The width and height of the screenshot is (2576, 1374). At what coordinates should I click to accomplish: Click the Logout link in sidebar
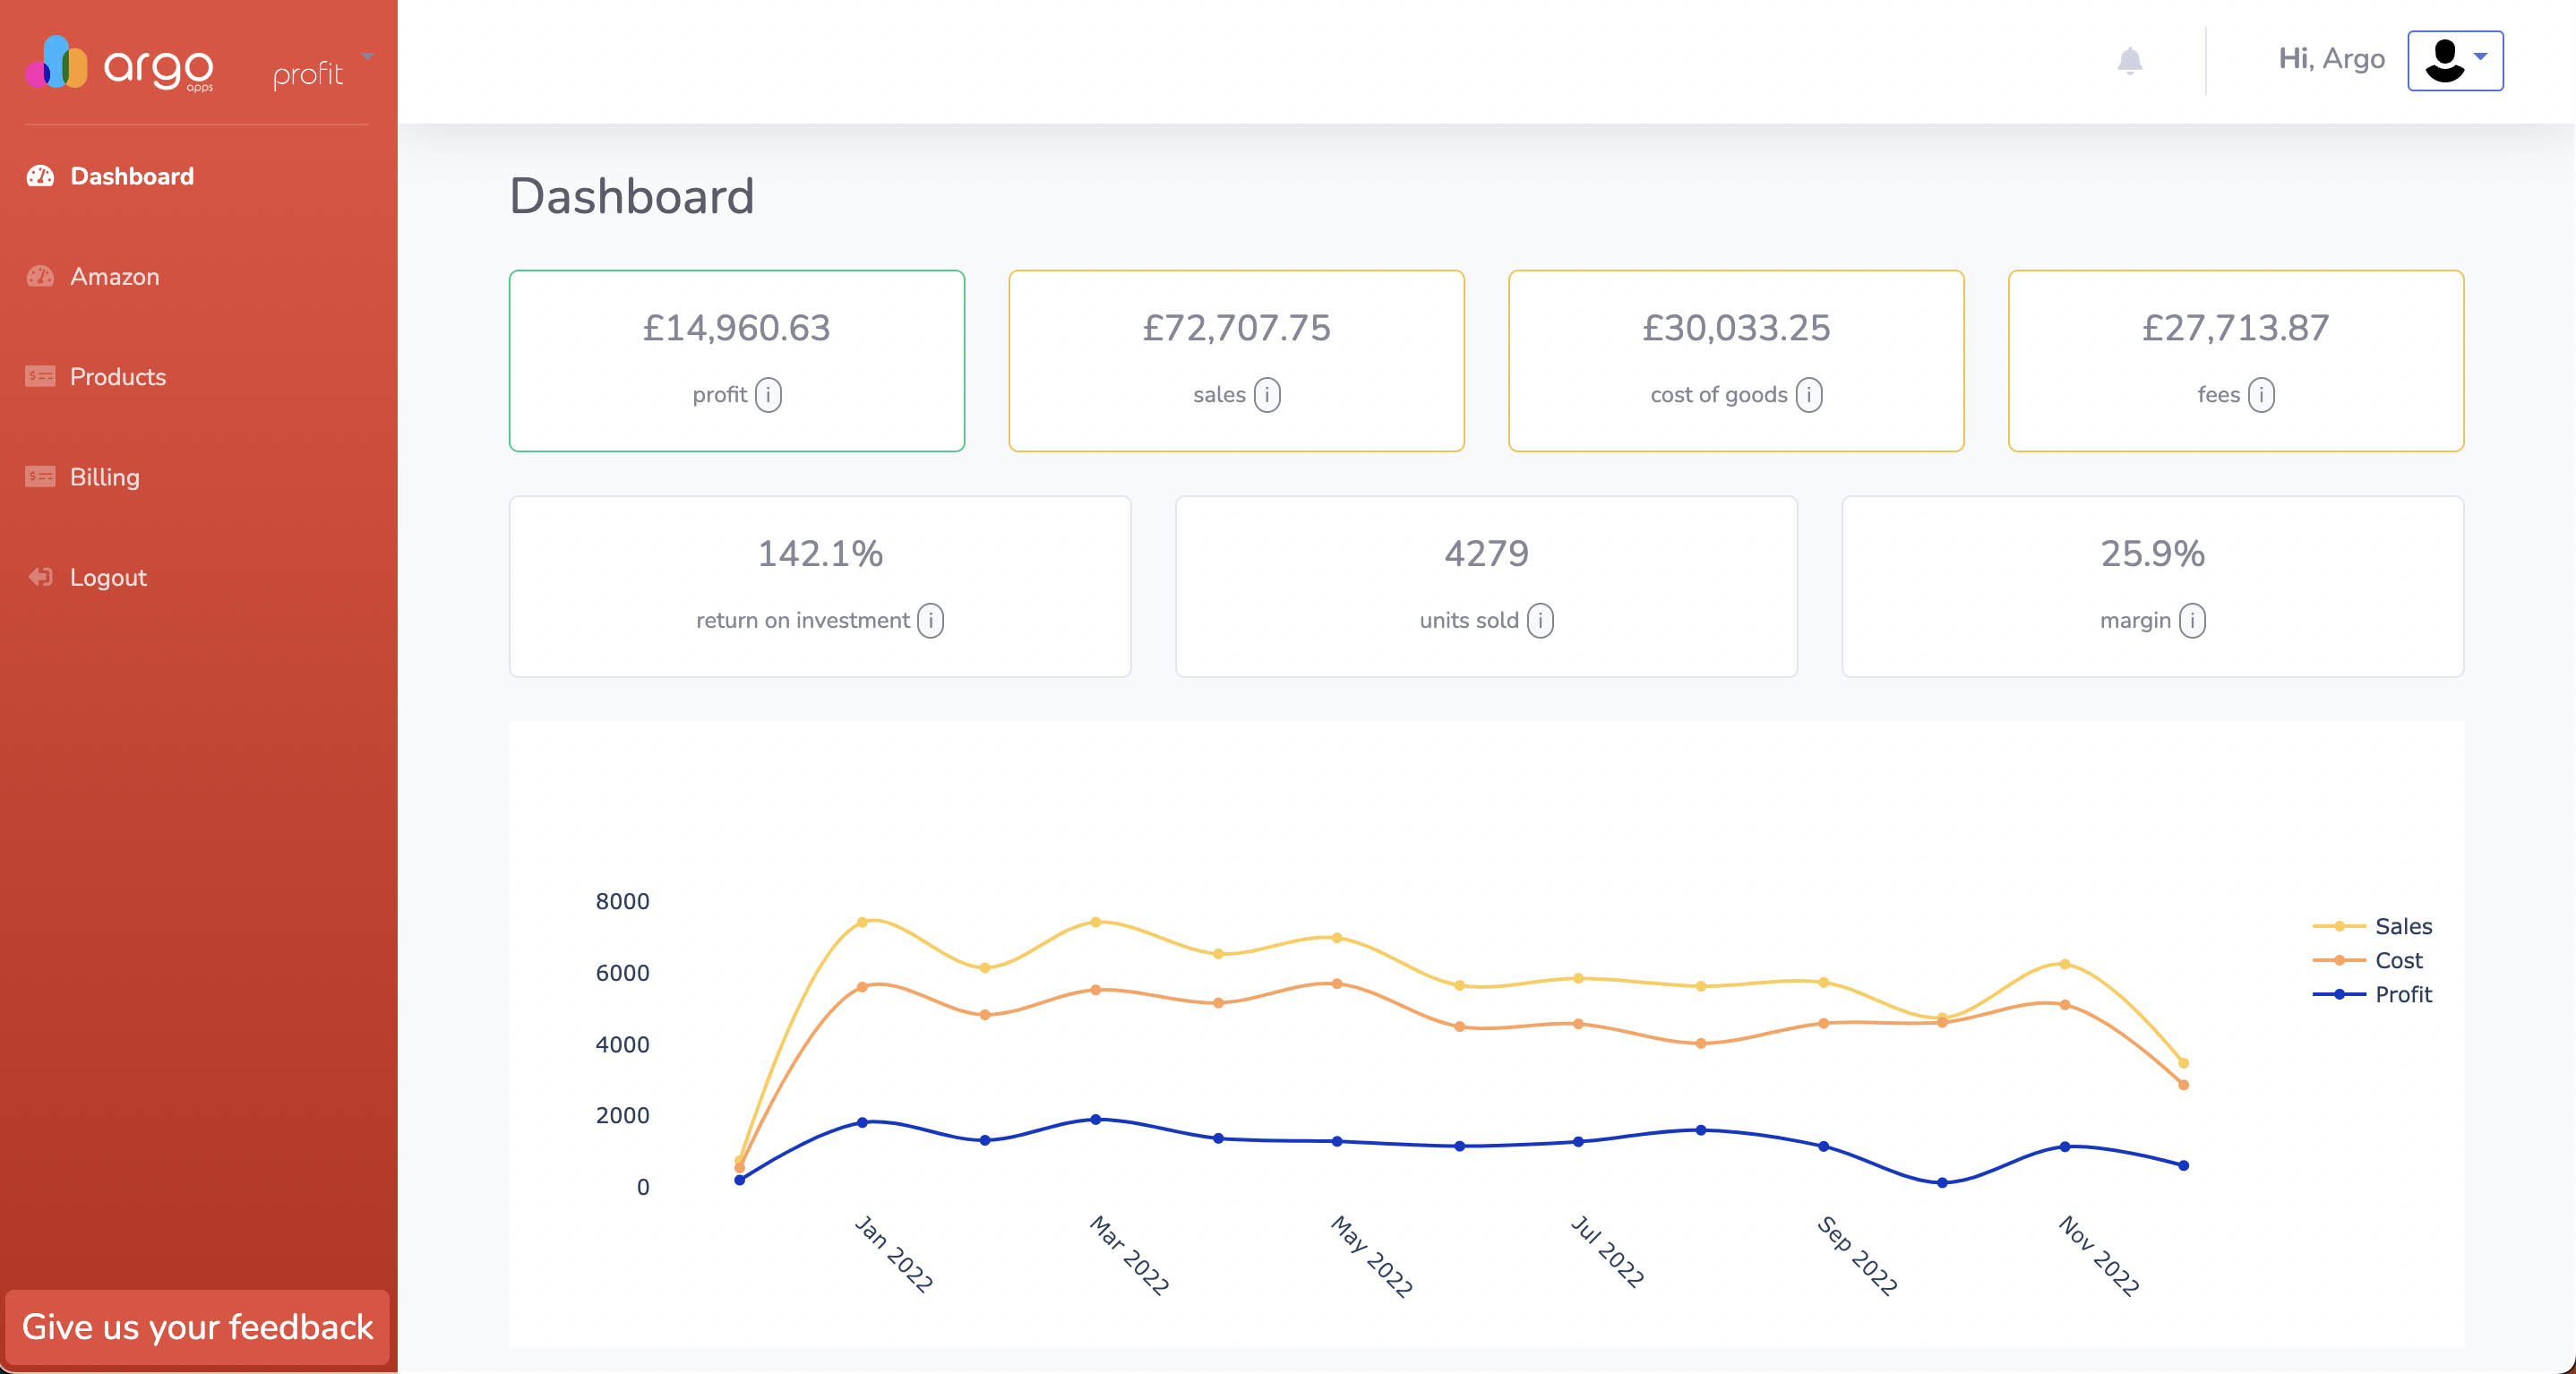(x=107, y=578)
